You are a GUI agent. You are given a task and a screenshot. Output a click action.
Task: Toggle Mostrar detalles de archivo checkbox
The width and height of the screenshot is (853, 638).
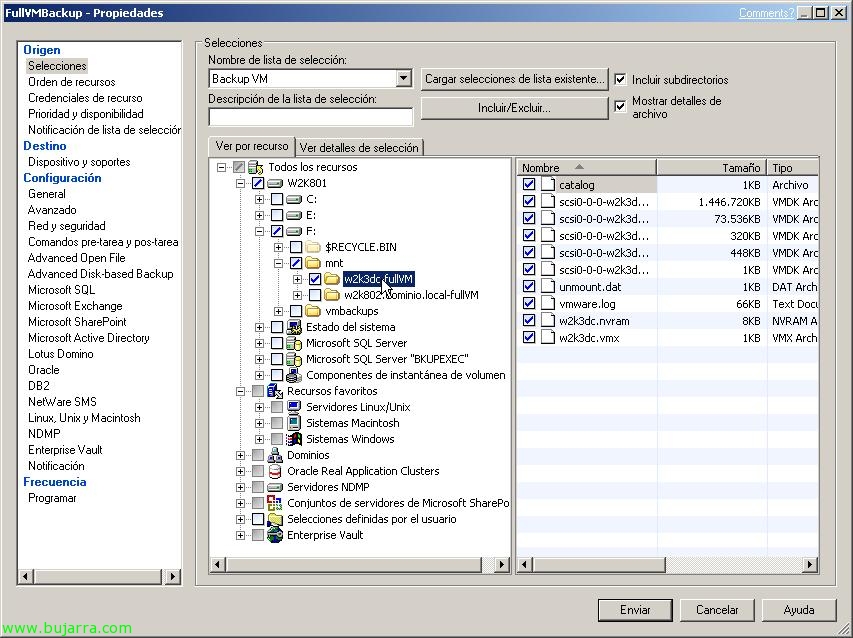[620, 106]
